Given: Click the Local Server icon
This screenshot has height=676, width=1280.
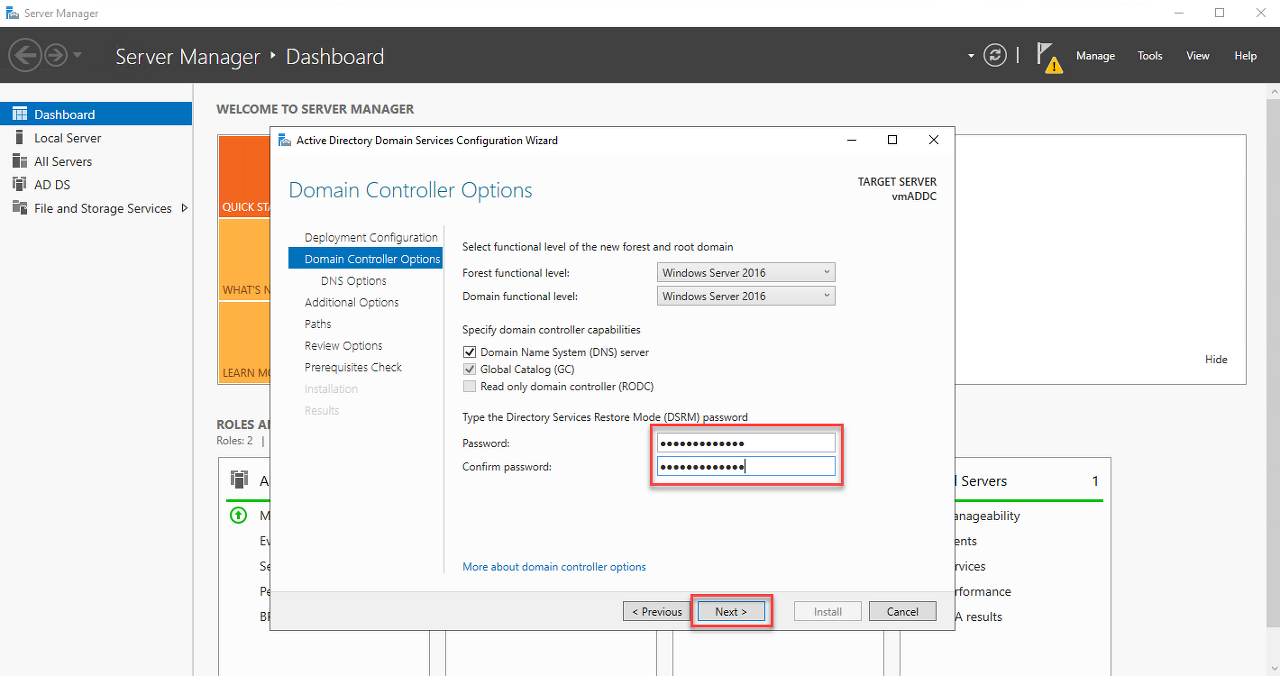Looking at the screenshot, I should pos(19,138).
